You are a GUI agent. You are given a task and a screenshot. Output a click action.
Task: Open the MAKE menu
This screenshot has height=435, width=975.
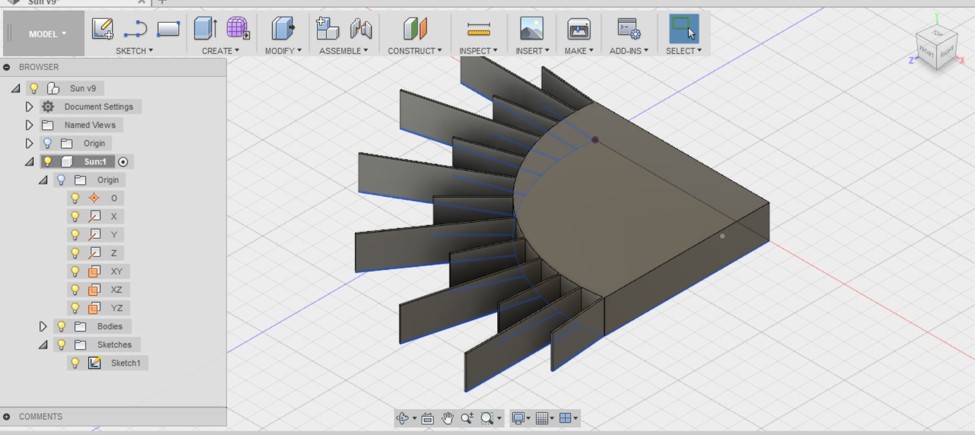[579, 51]
